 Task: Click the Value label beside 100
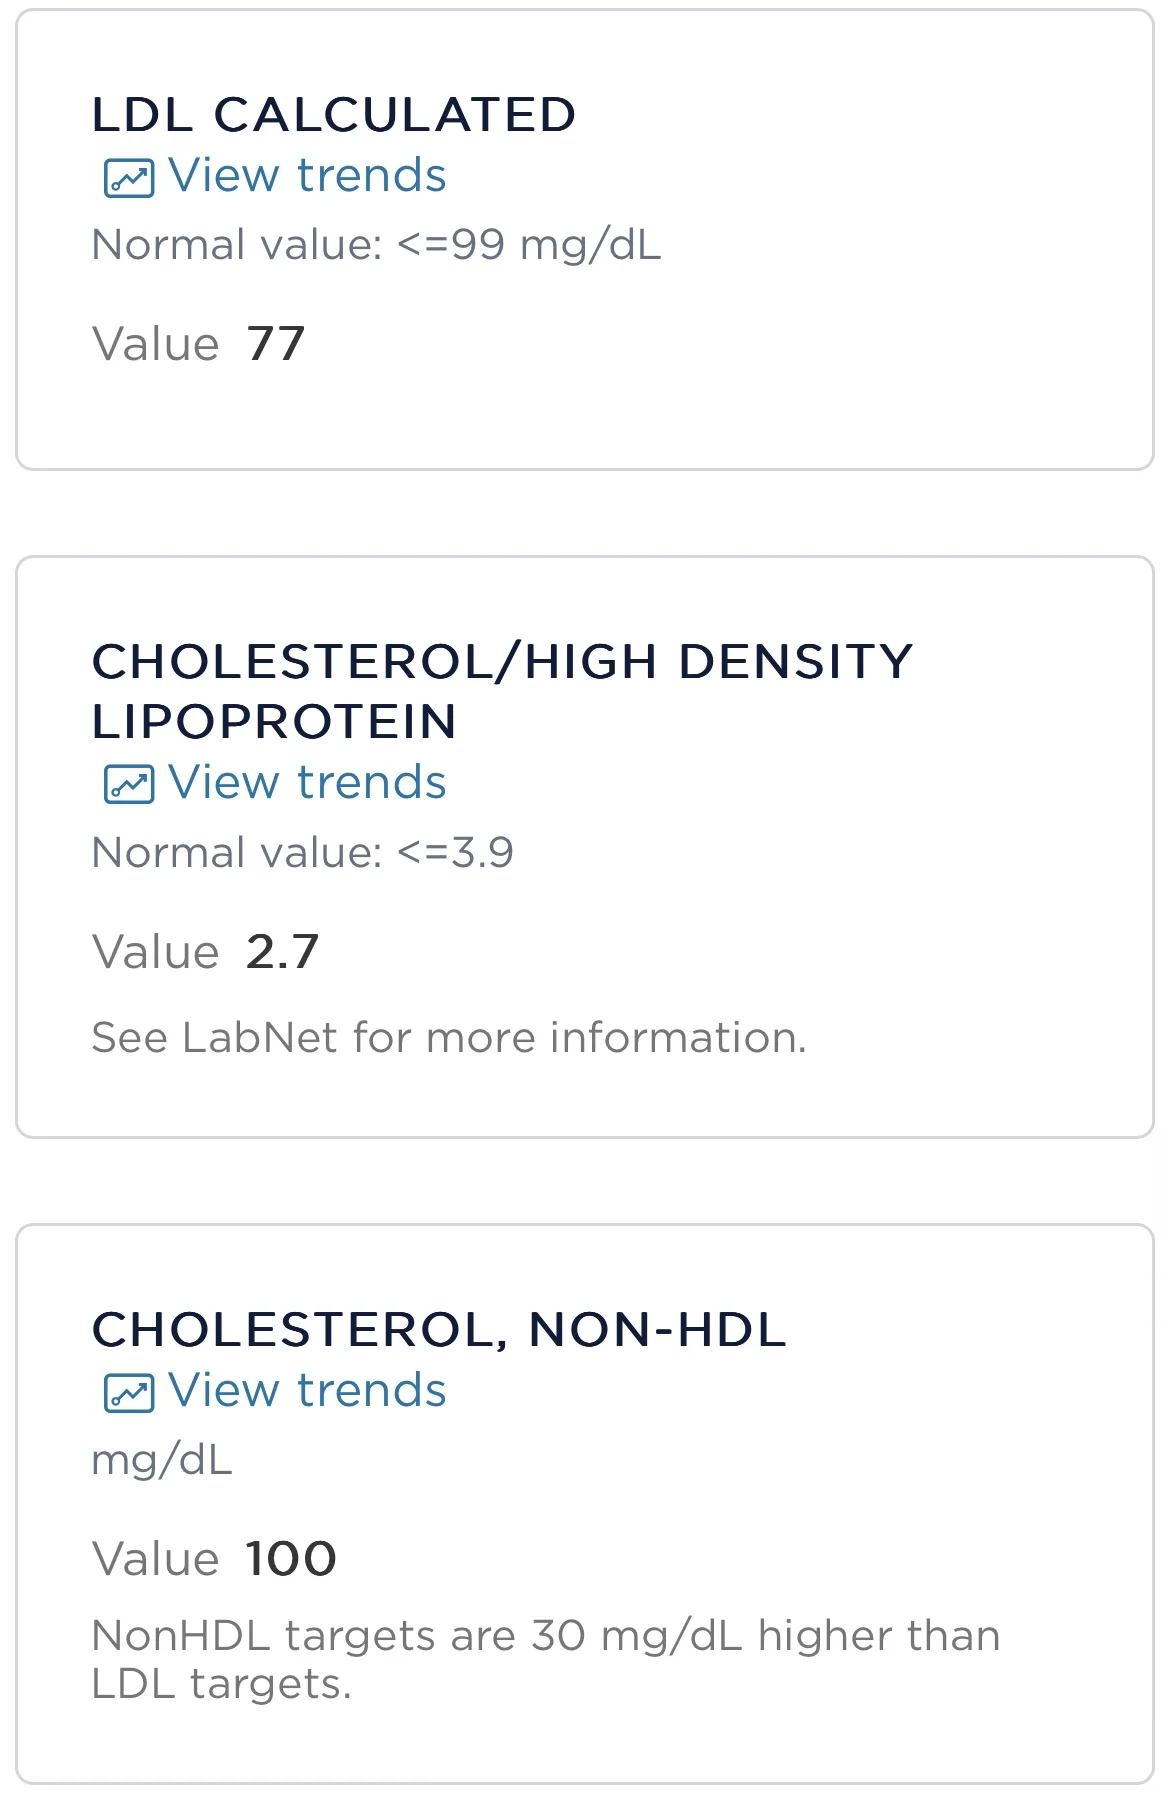155,1559
